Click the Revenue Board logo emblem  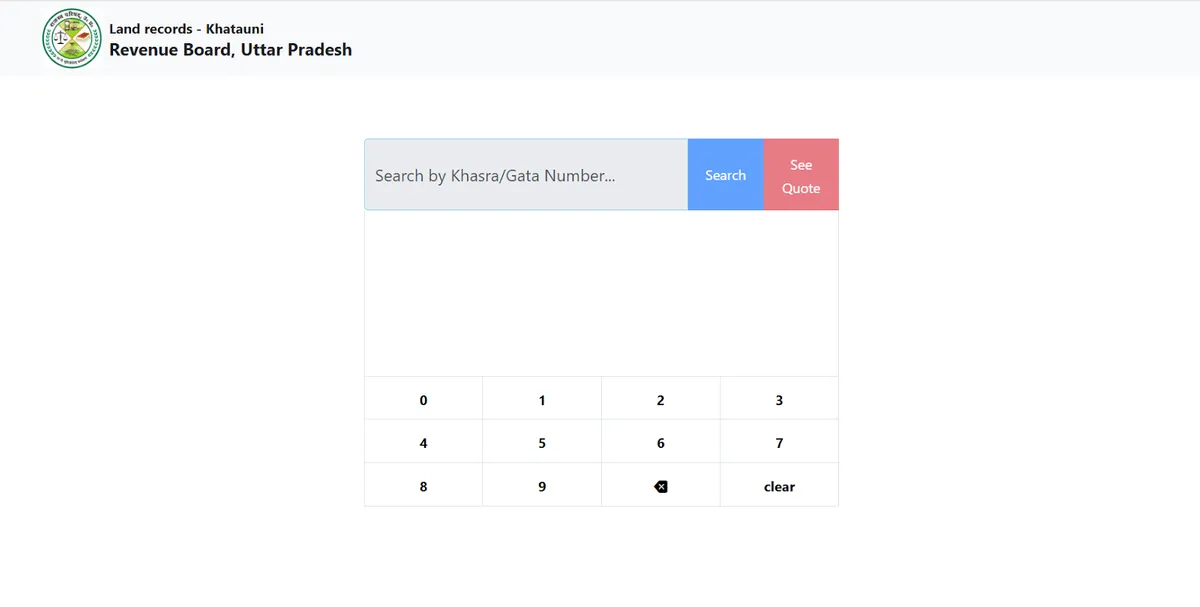click(72, 39)
